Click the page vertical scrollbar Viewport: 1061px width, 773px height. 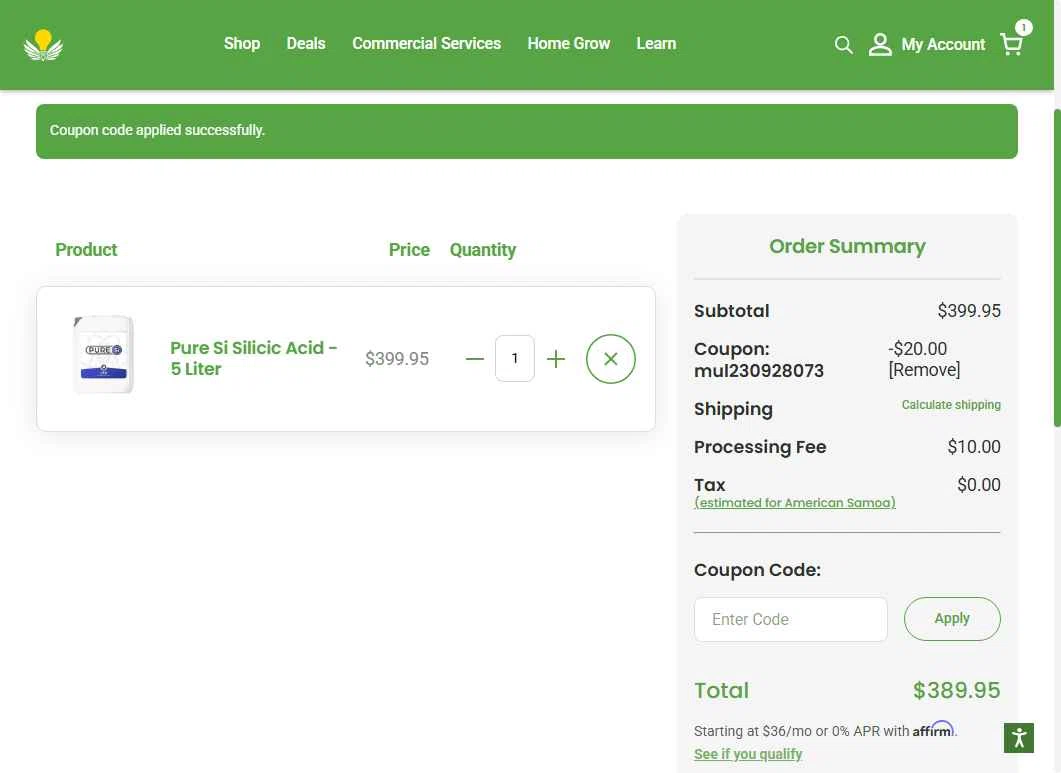click(1057, 267)
